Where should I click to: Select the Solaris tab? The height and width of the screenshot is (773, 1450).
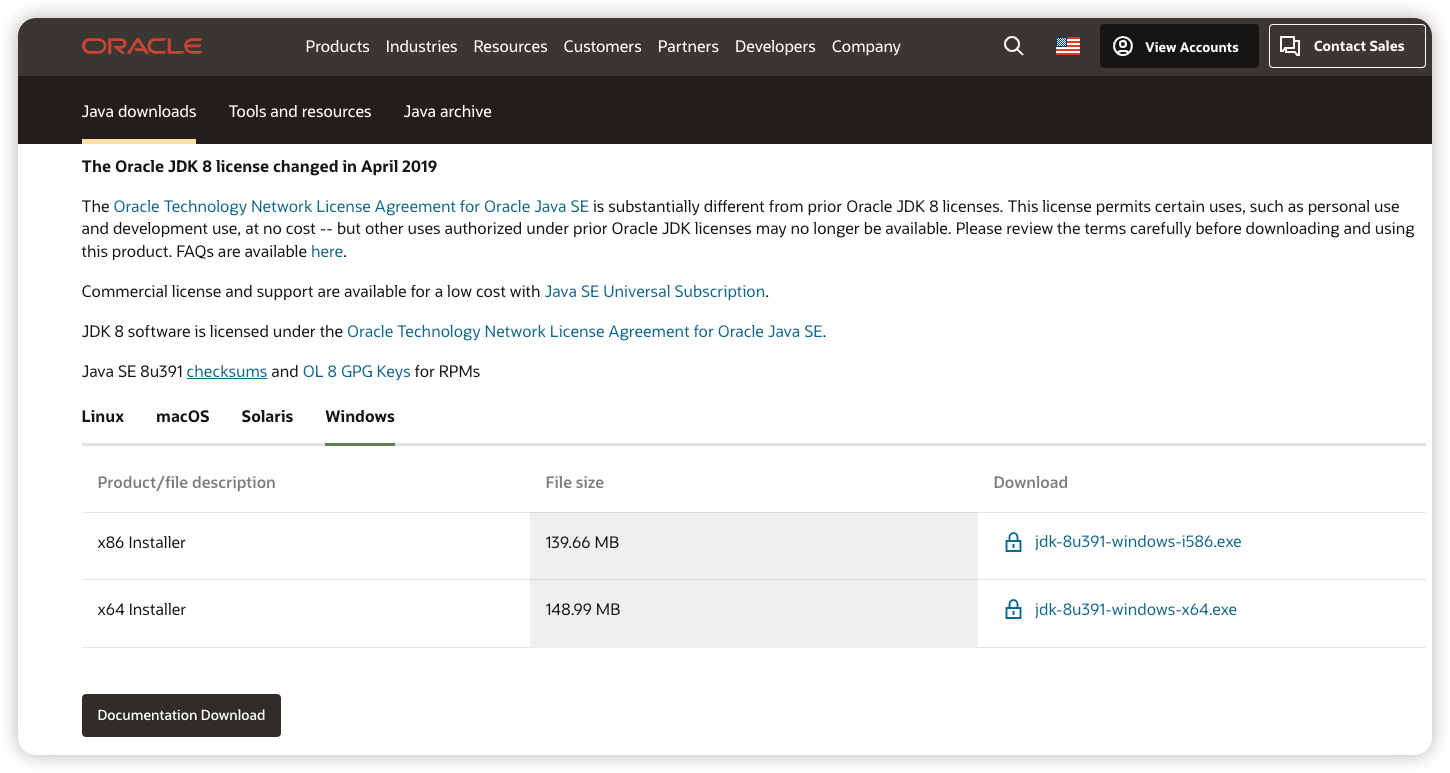pyautogui.click(x=267, y=416)
